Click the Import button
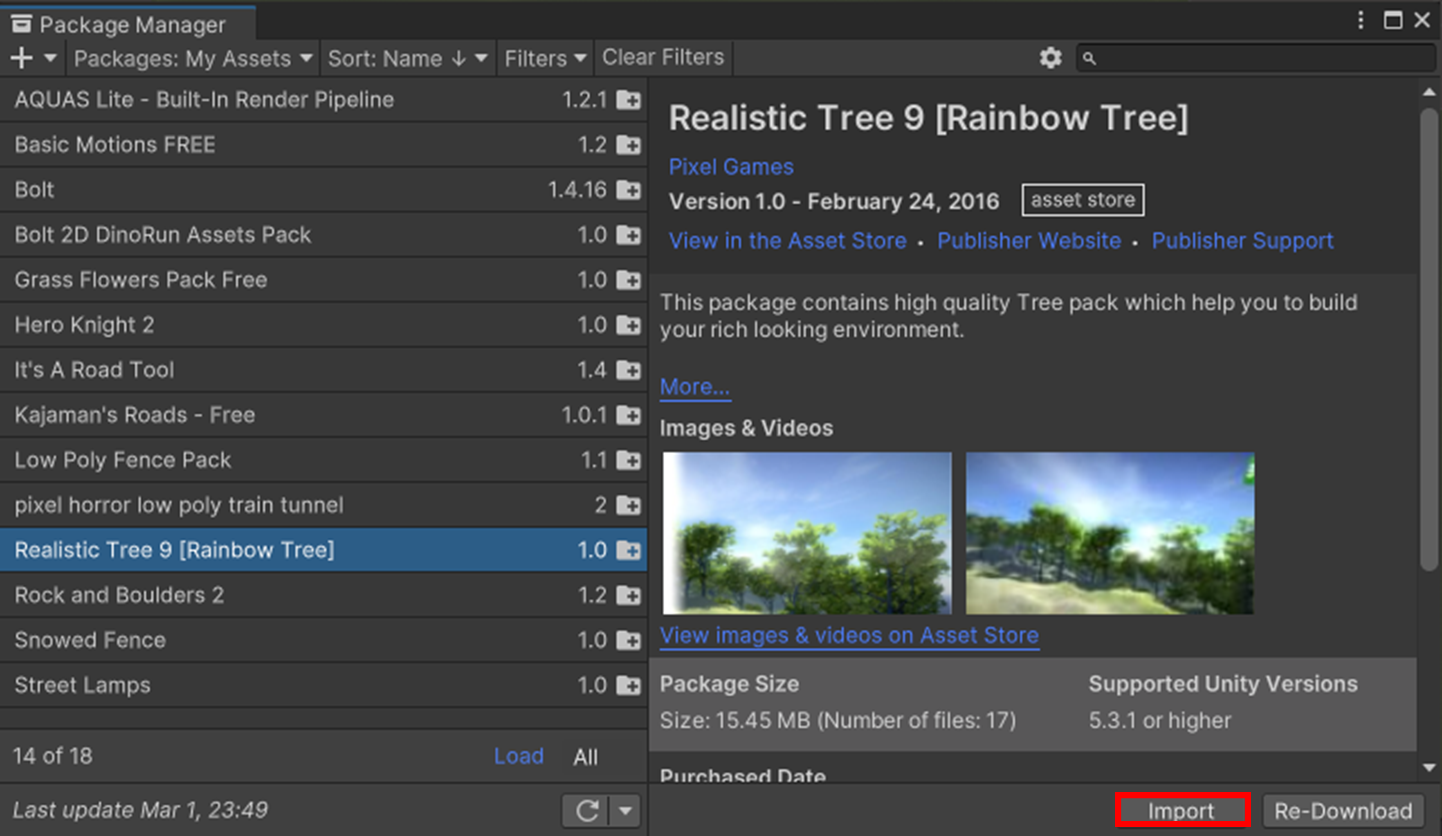The height and width of the screenshot is (836, 1442). (1182, 811)
